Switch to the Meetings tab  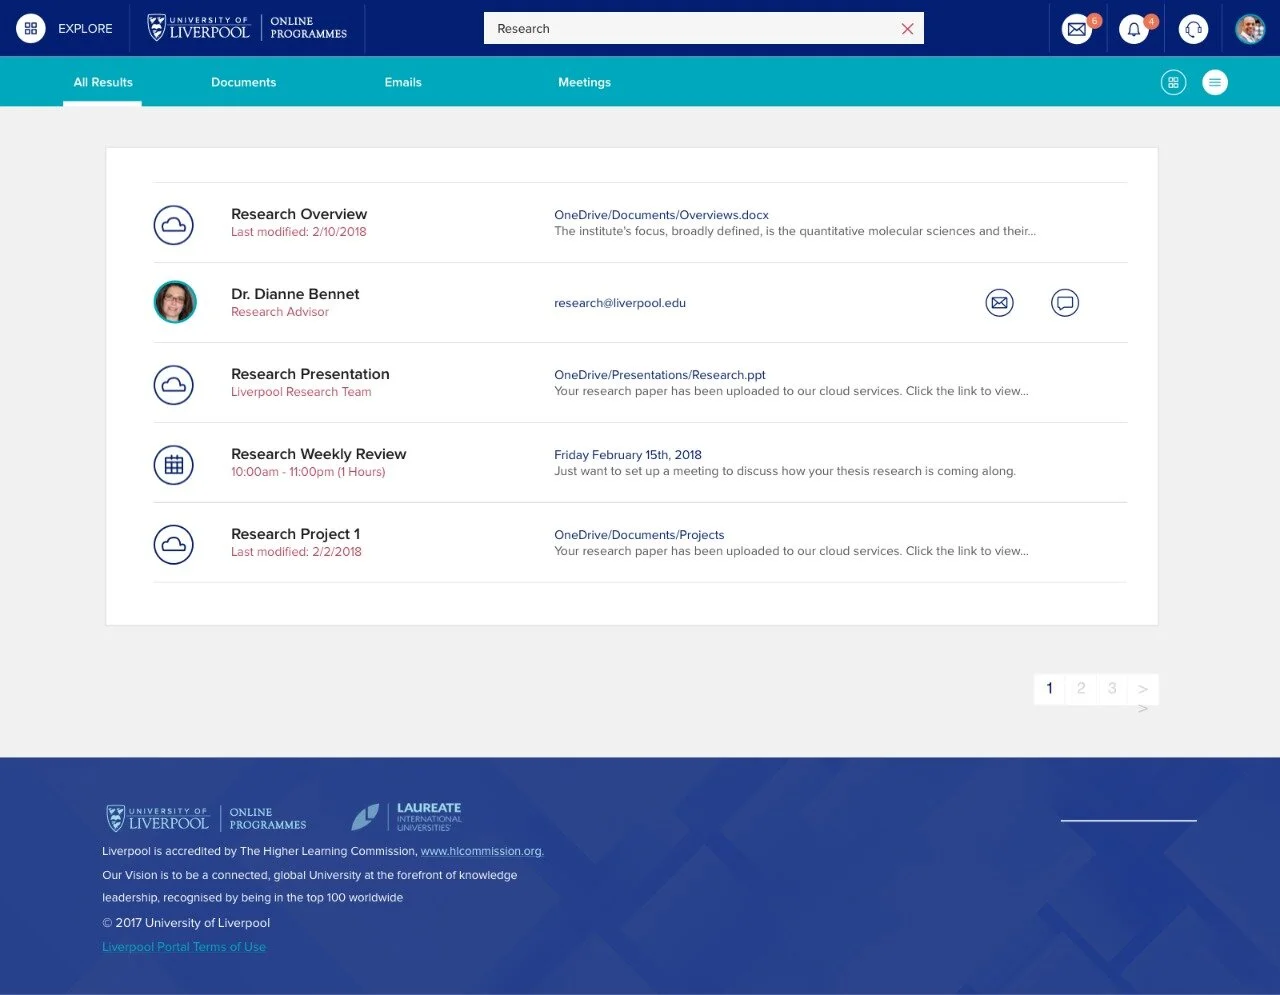[584, 82]
